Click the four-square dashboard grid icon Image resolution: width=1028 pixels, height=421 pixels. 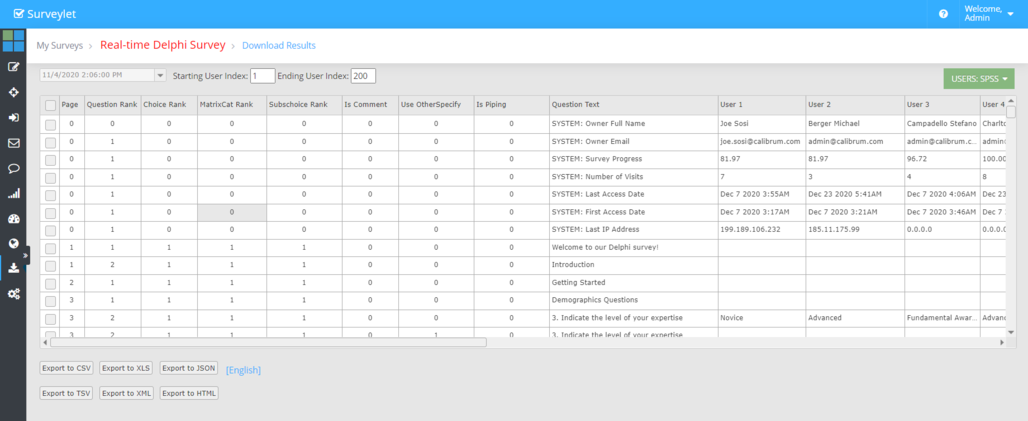click(13, 41)
